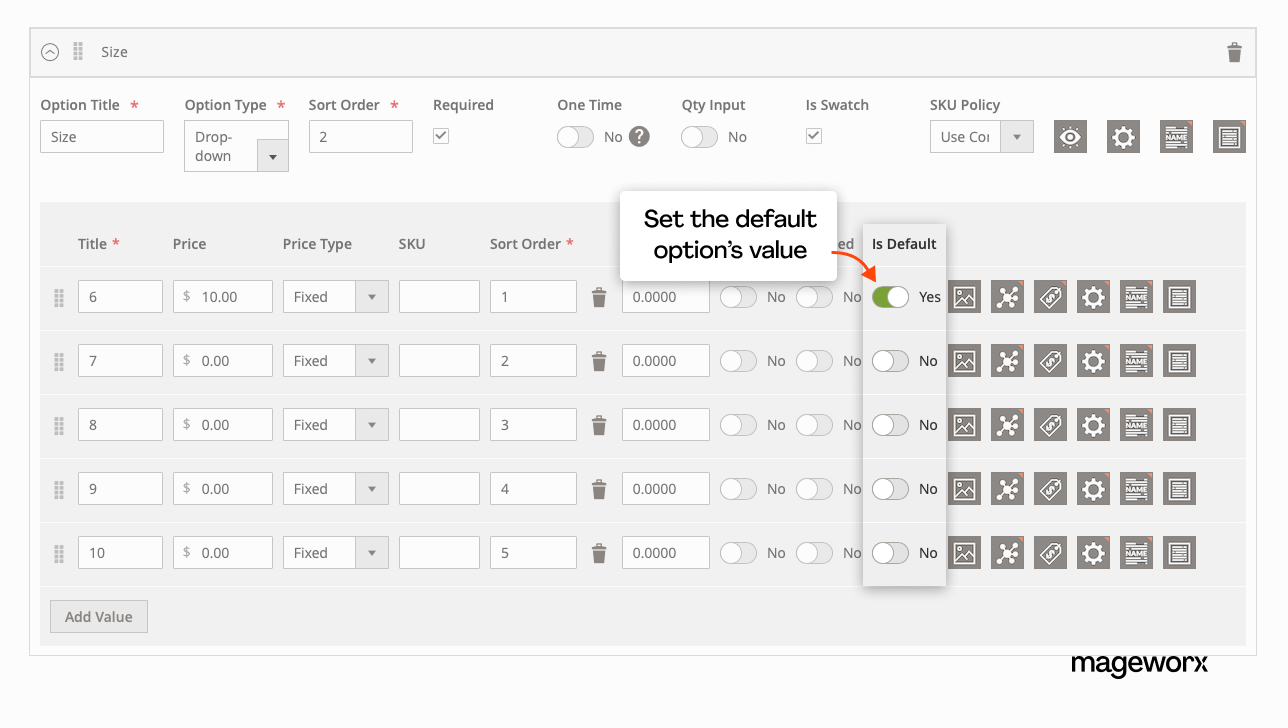Viewport: 1288px width, 728px height.
Task: Uncheck the Is Swatch checkbox
Action: coord(813,136)
